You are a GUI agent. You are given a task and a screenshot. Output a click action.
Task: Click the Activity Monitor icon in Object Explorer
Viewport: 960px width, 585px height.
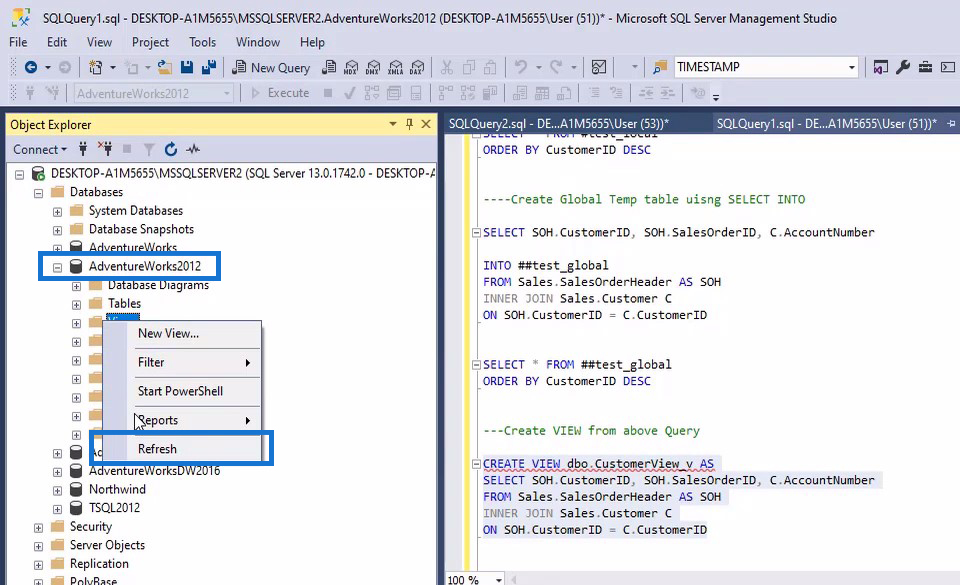click(193, 149)
